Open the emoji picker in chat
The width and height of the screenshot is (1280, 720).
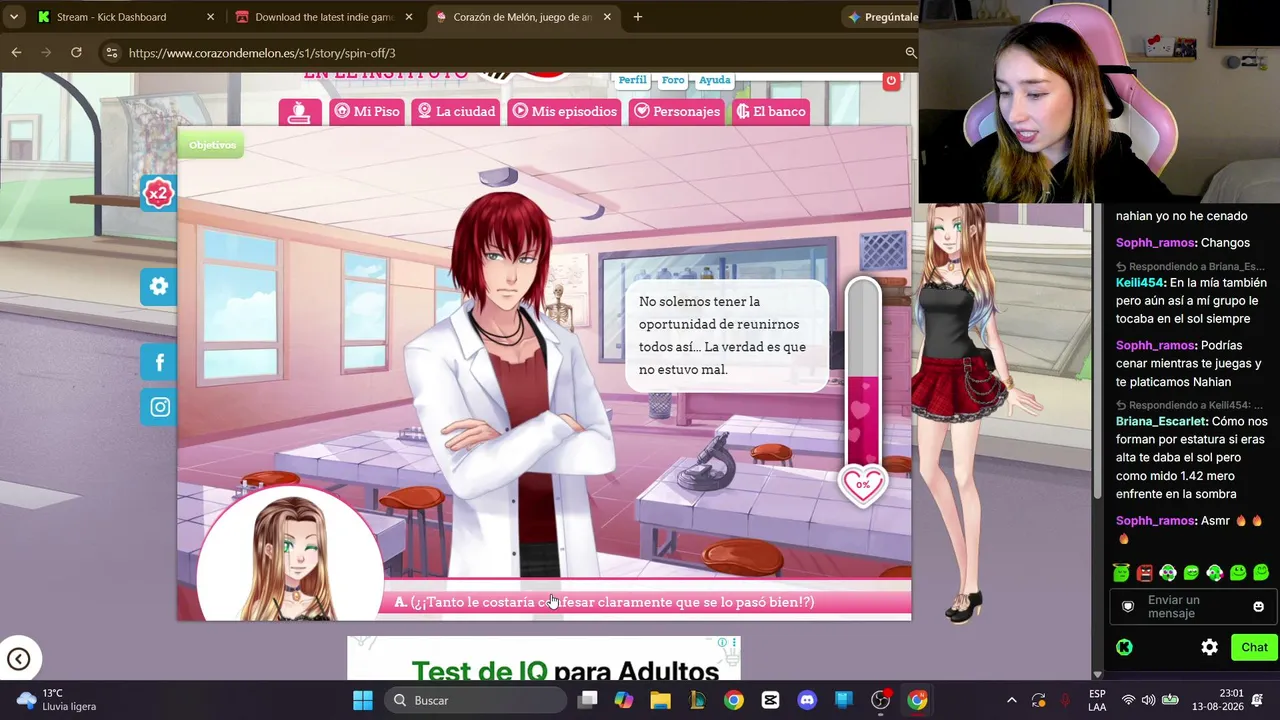1258,607
